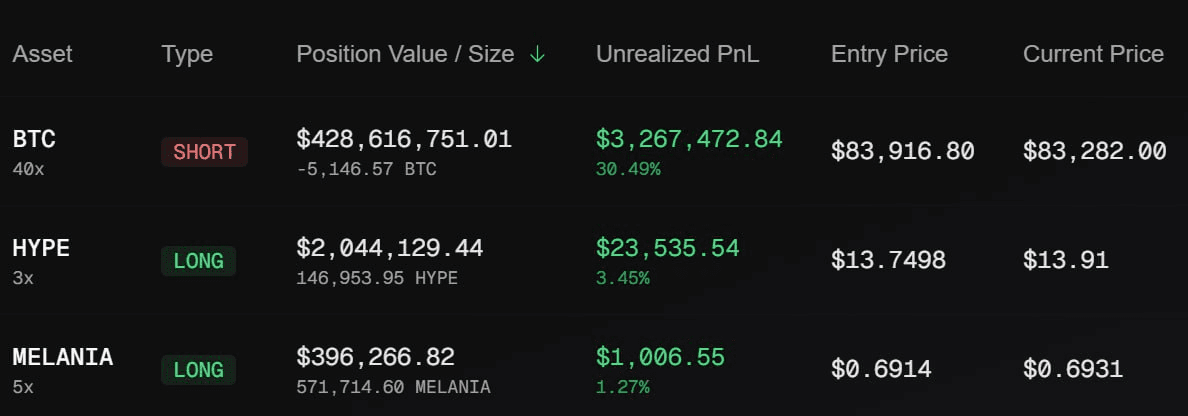Screen dimensions: 1188x416
Task: Sort table by Unrealized PnL column
Action: click(x=677, y=55)
